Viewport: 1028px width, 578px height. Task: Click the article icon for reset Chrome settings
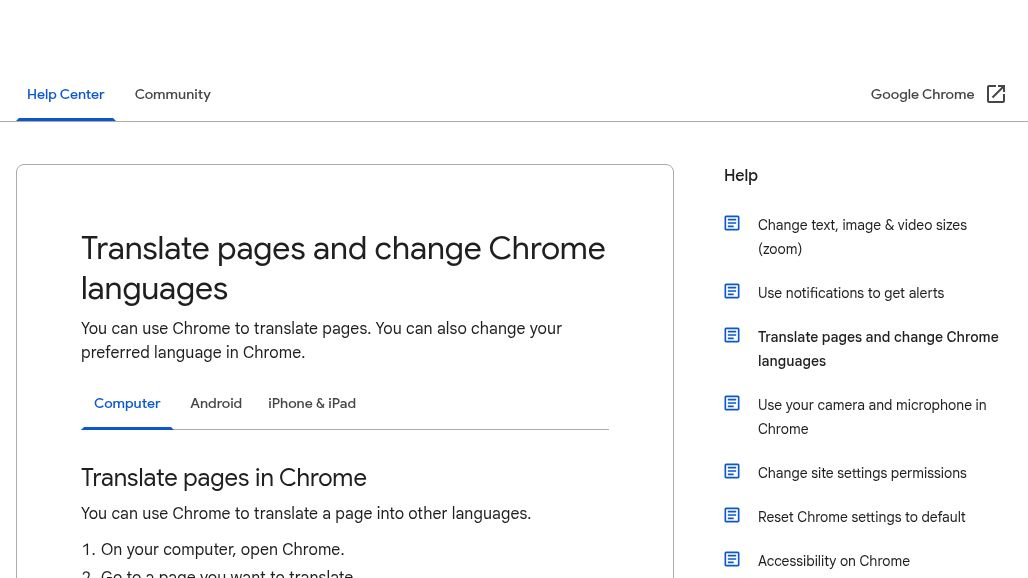732,515
